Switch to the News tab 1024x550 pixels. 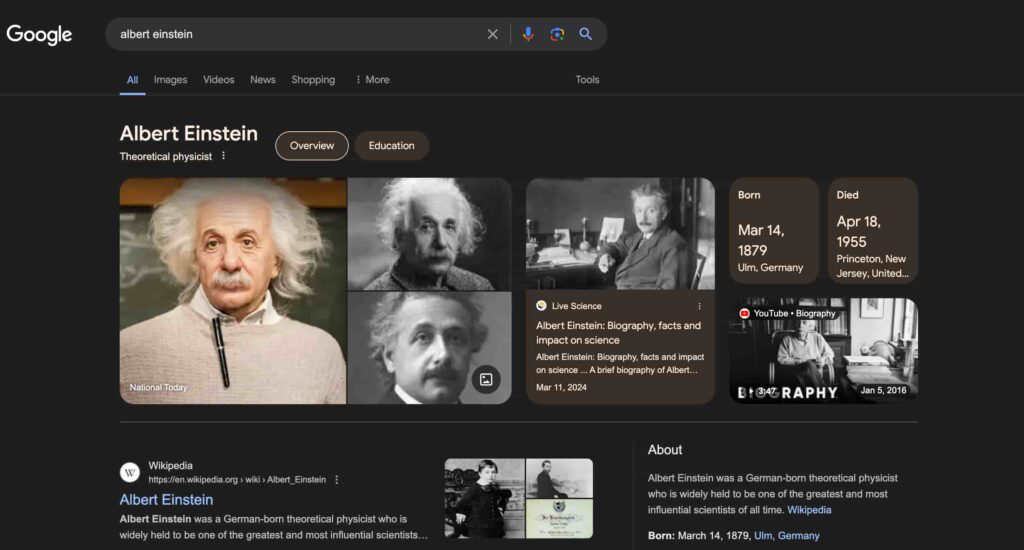263,80
